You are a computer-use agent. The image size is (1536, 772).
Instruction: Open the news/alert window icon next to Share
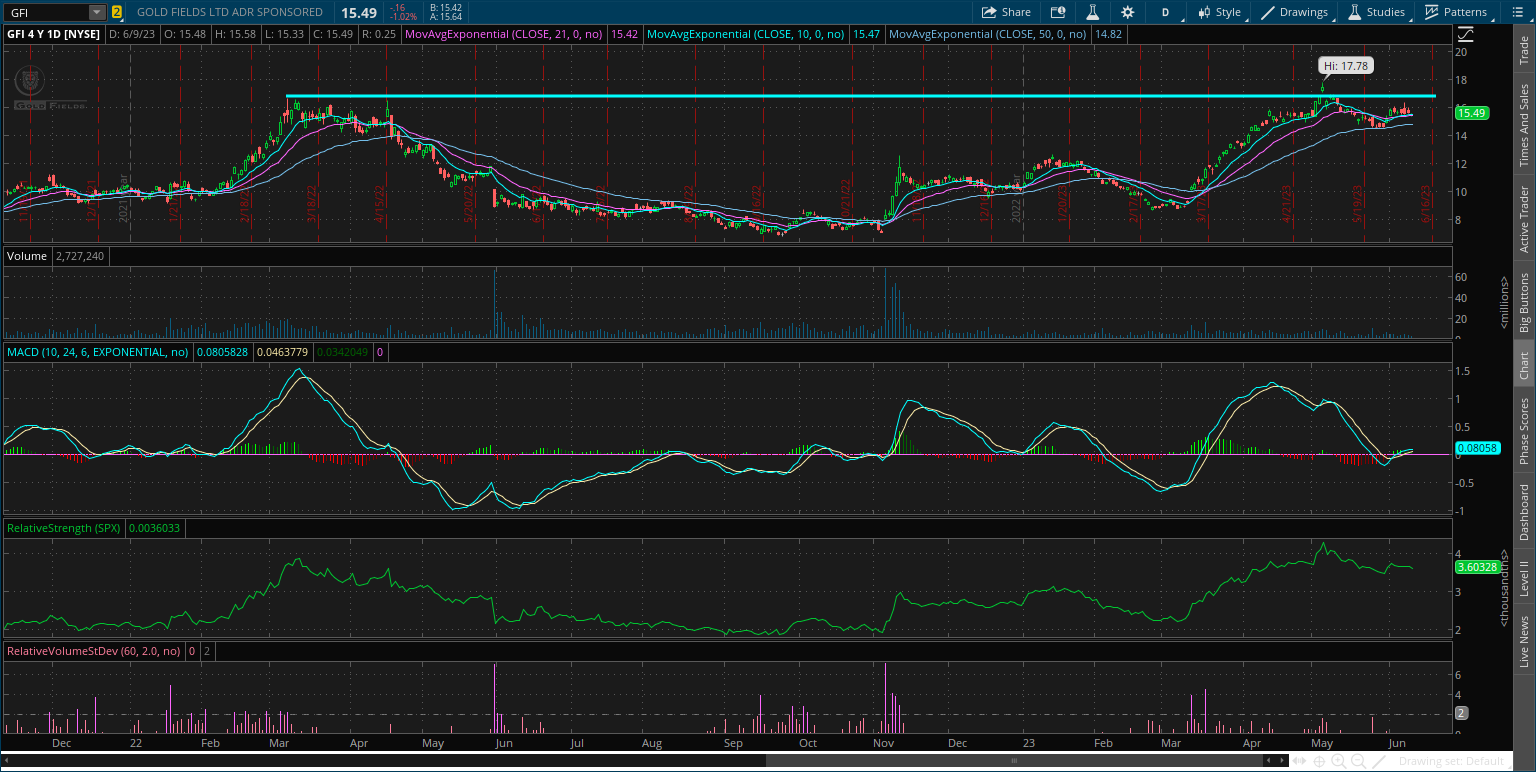coord(1058,12)
